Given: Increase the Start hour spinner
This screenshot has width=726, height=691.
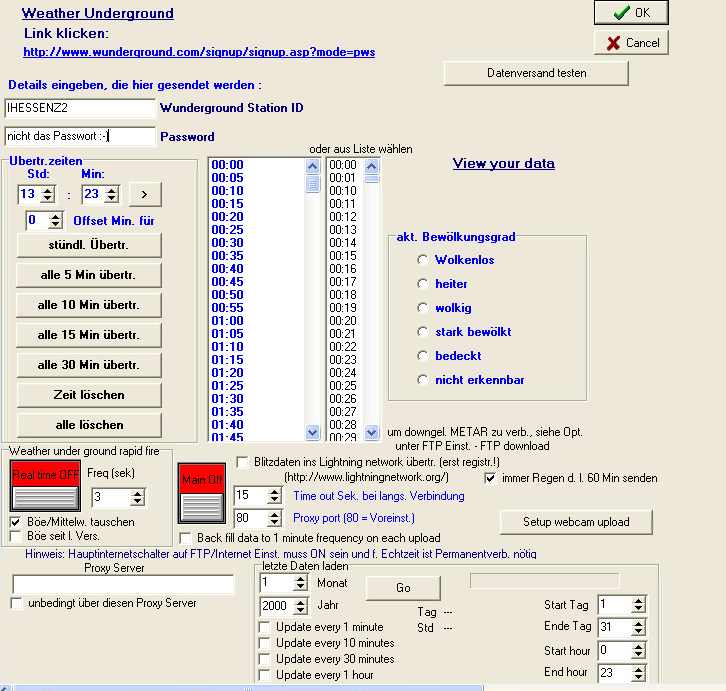Looking at the screenshot, I should point(638,647).
